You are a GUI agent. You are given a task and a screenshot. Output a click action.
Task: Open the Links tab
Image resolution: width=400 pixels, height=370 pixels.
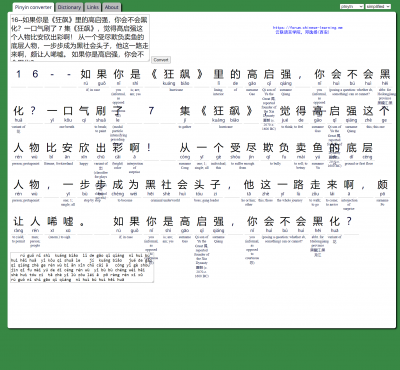pyautogui.click(x=93, y=7)
